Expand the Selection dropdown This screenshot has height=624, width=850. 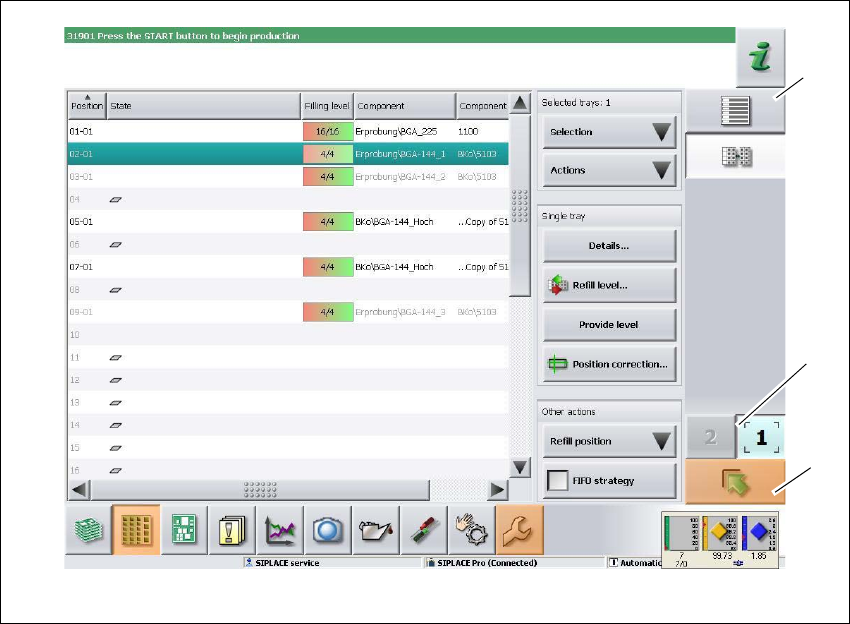coord(609,132)
